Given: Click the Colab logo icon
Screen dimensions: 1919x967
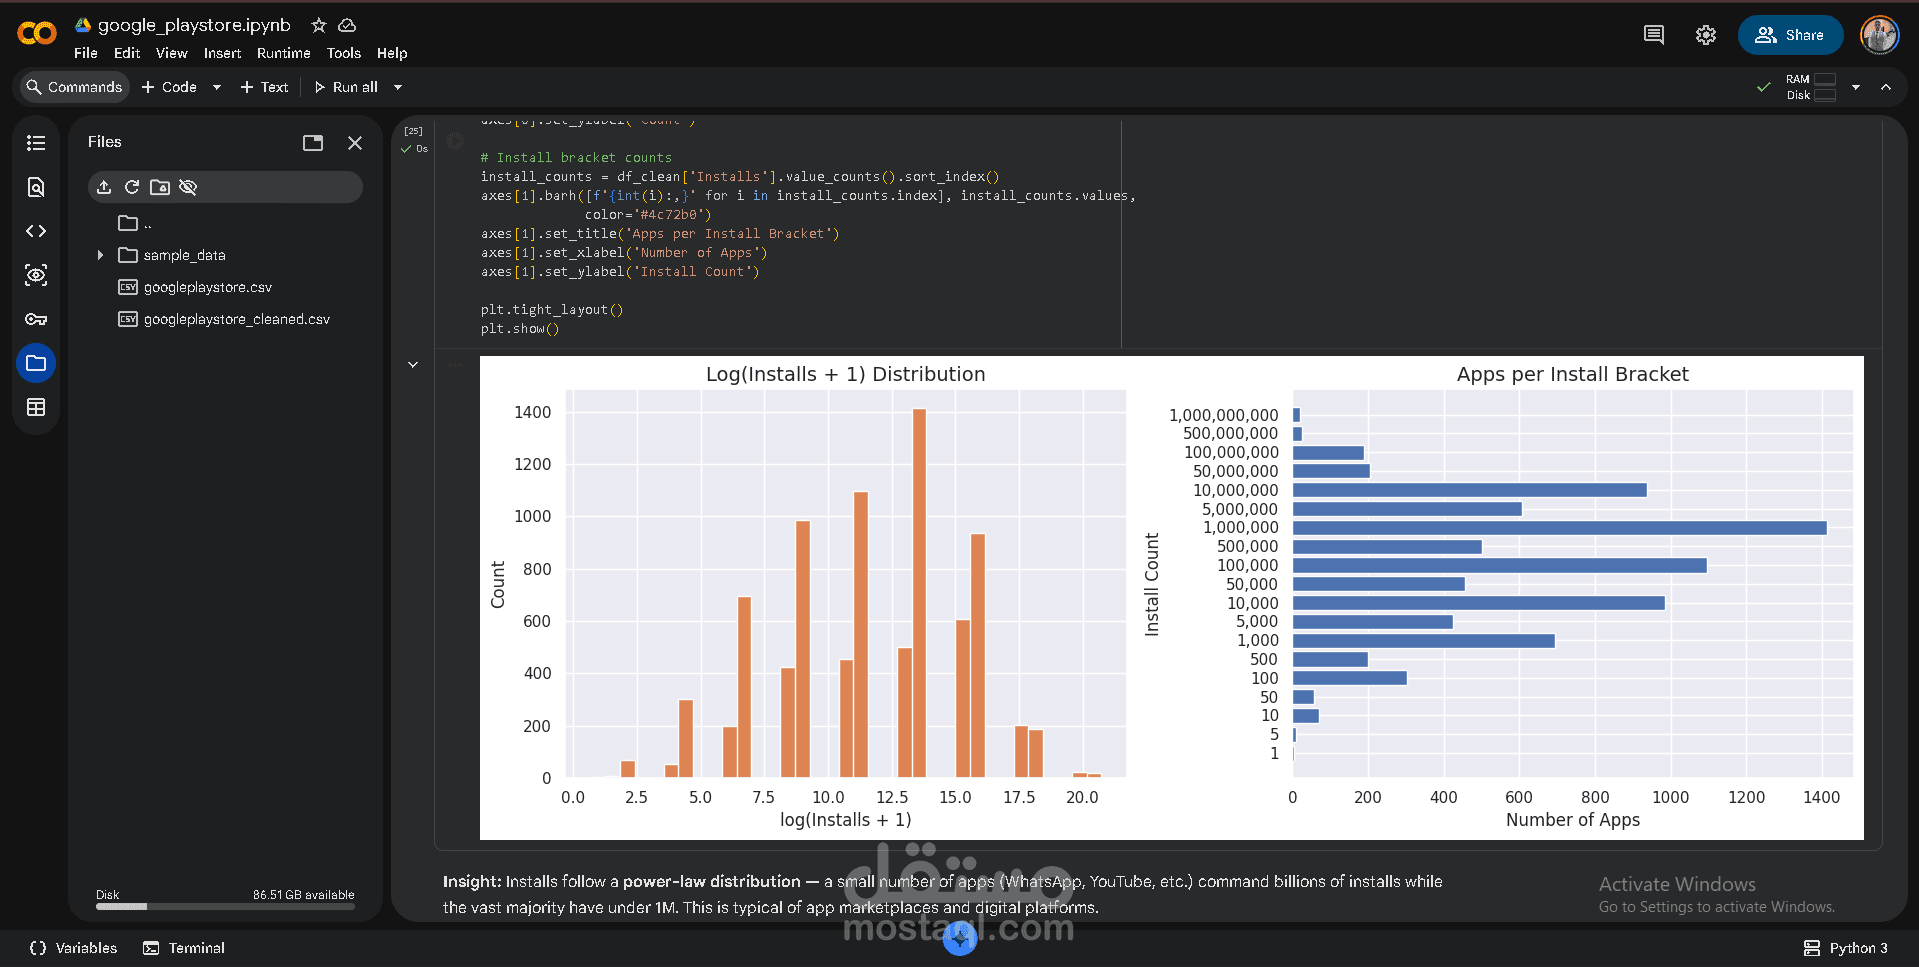Looking at the screenshot, I should (37, 34).
